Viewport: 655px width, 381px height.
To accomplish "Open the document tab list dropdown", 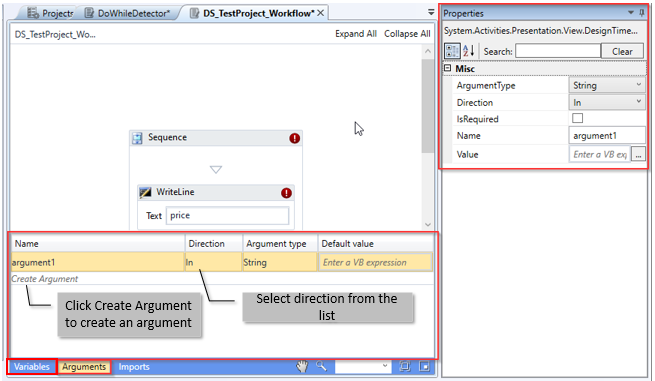I will 431,13.
